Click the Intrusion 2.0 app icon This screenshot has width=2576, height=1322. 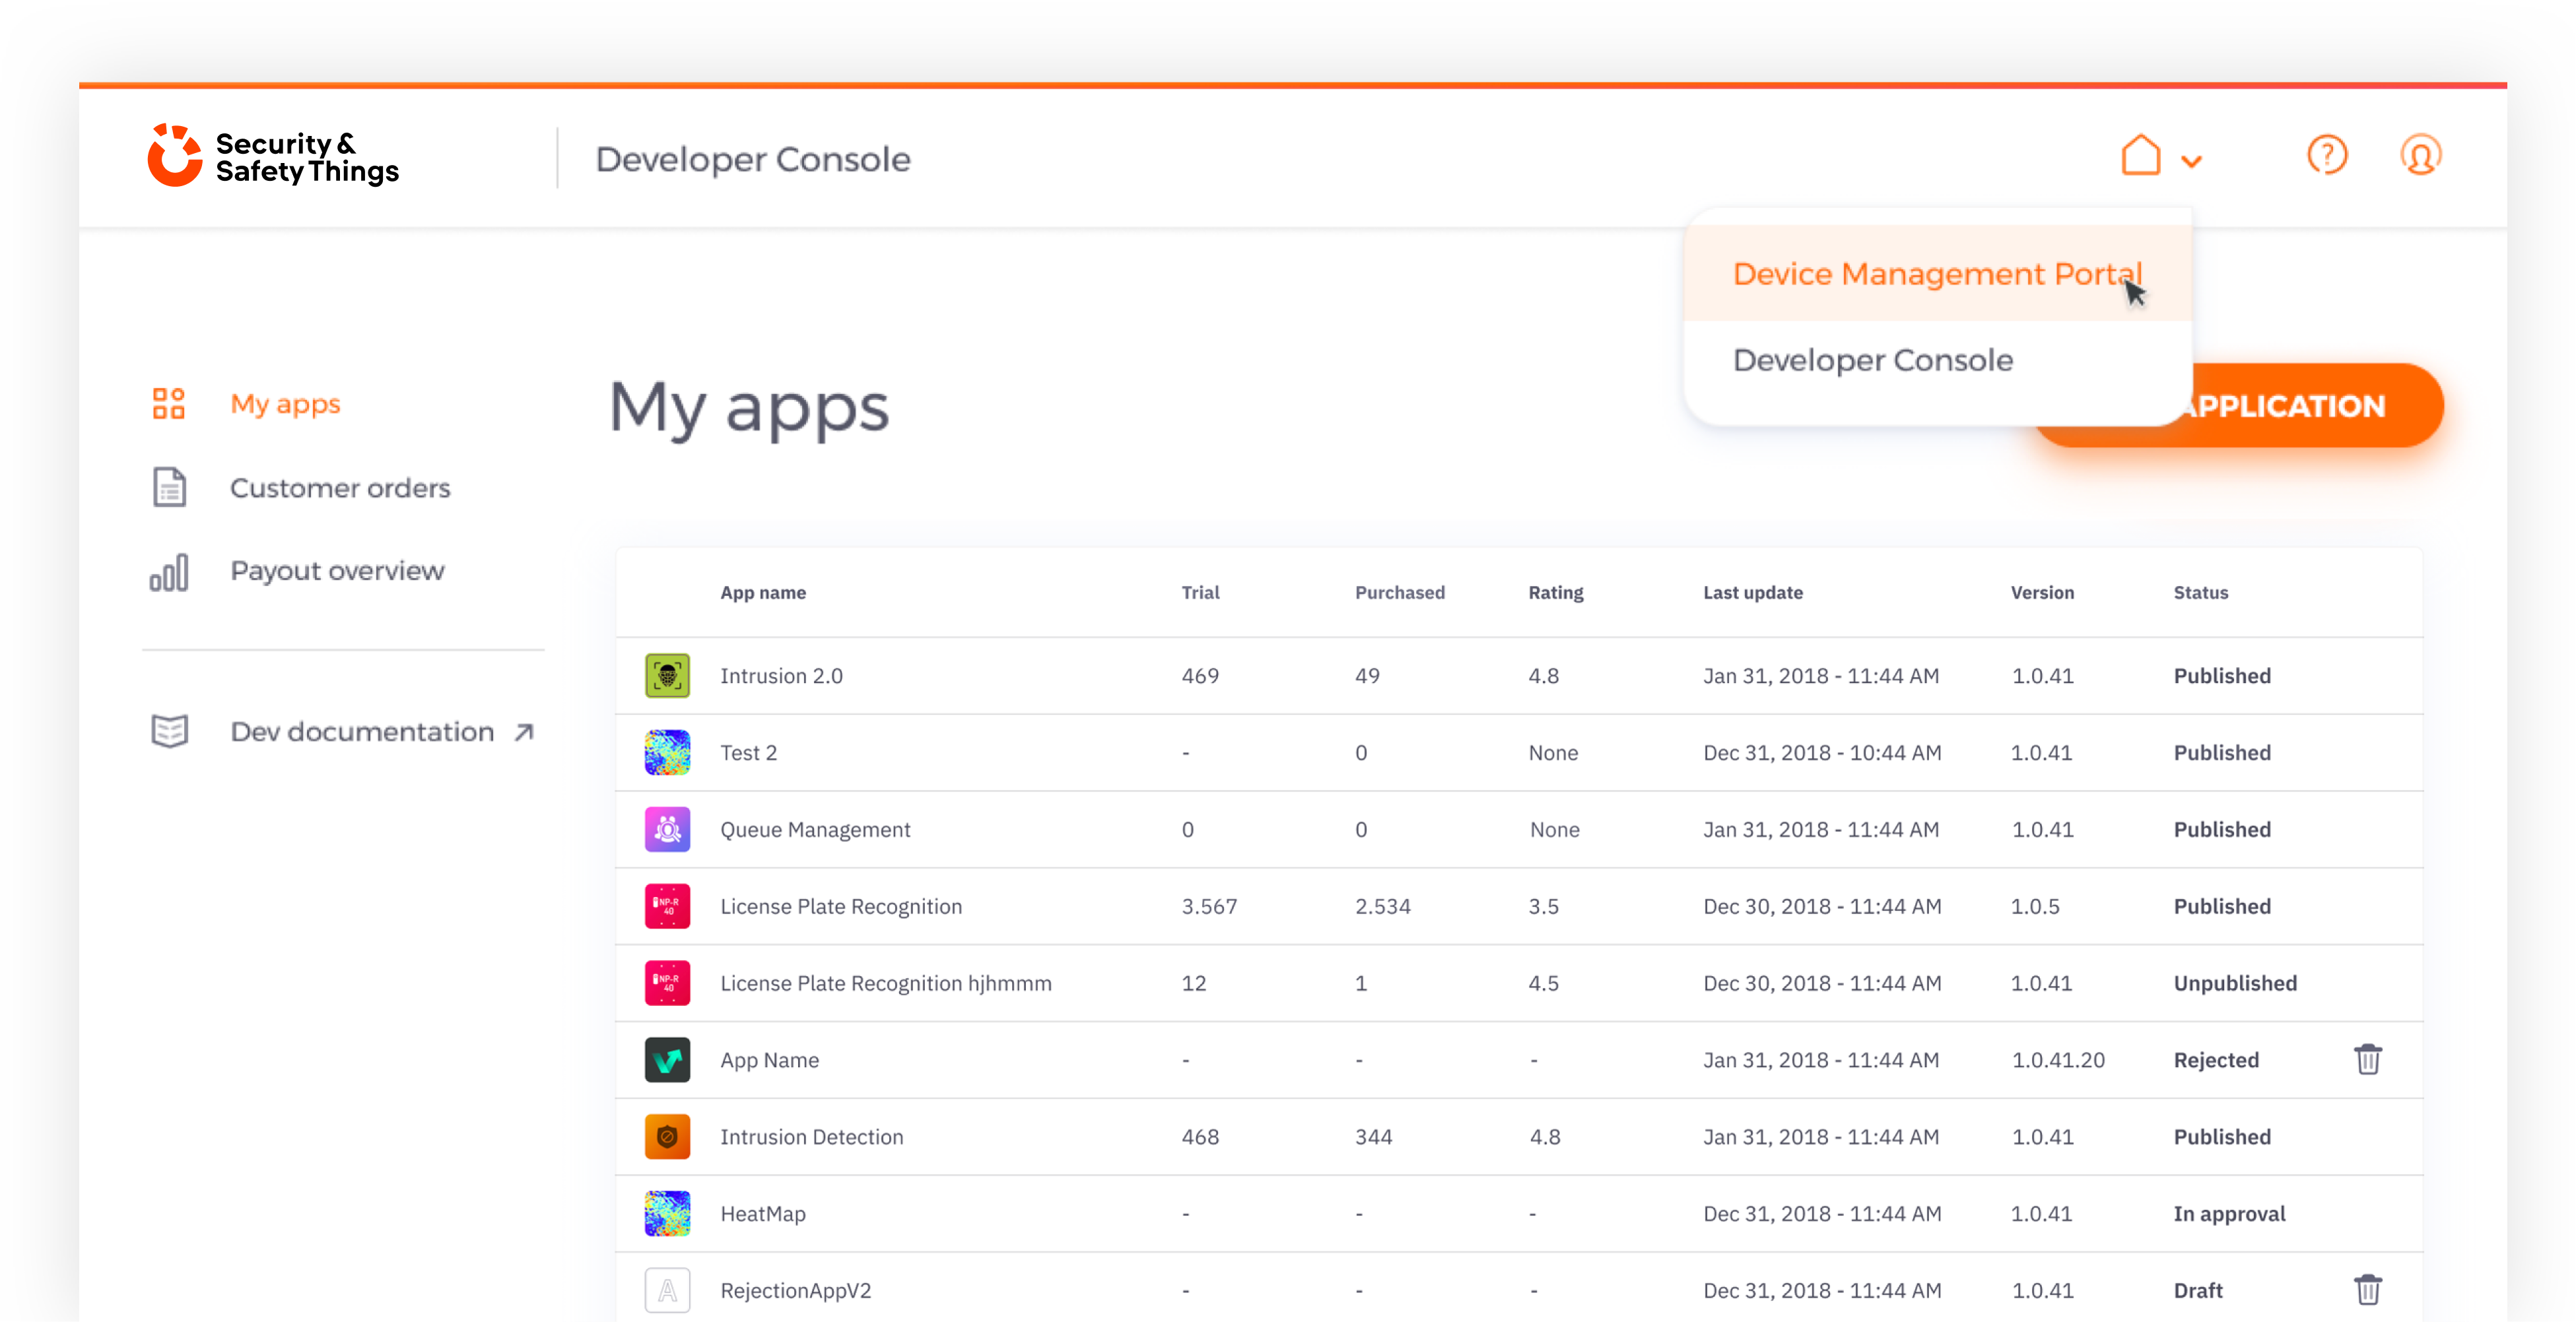667,676
